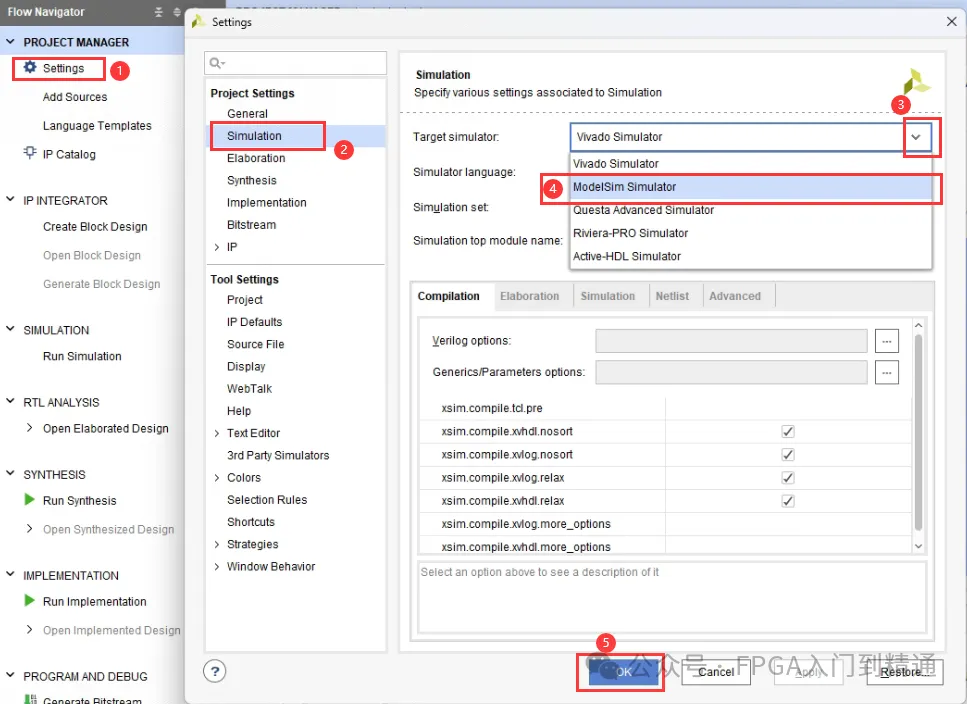Choose ModelSim Simulator from the list

pos(751,187)
